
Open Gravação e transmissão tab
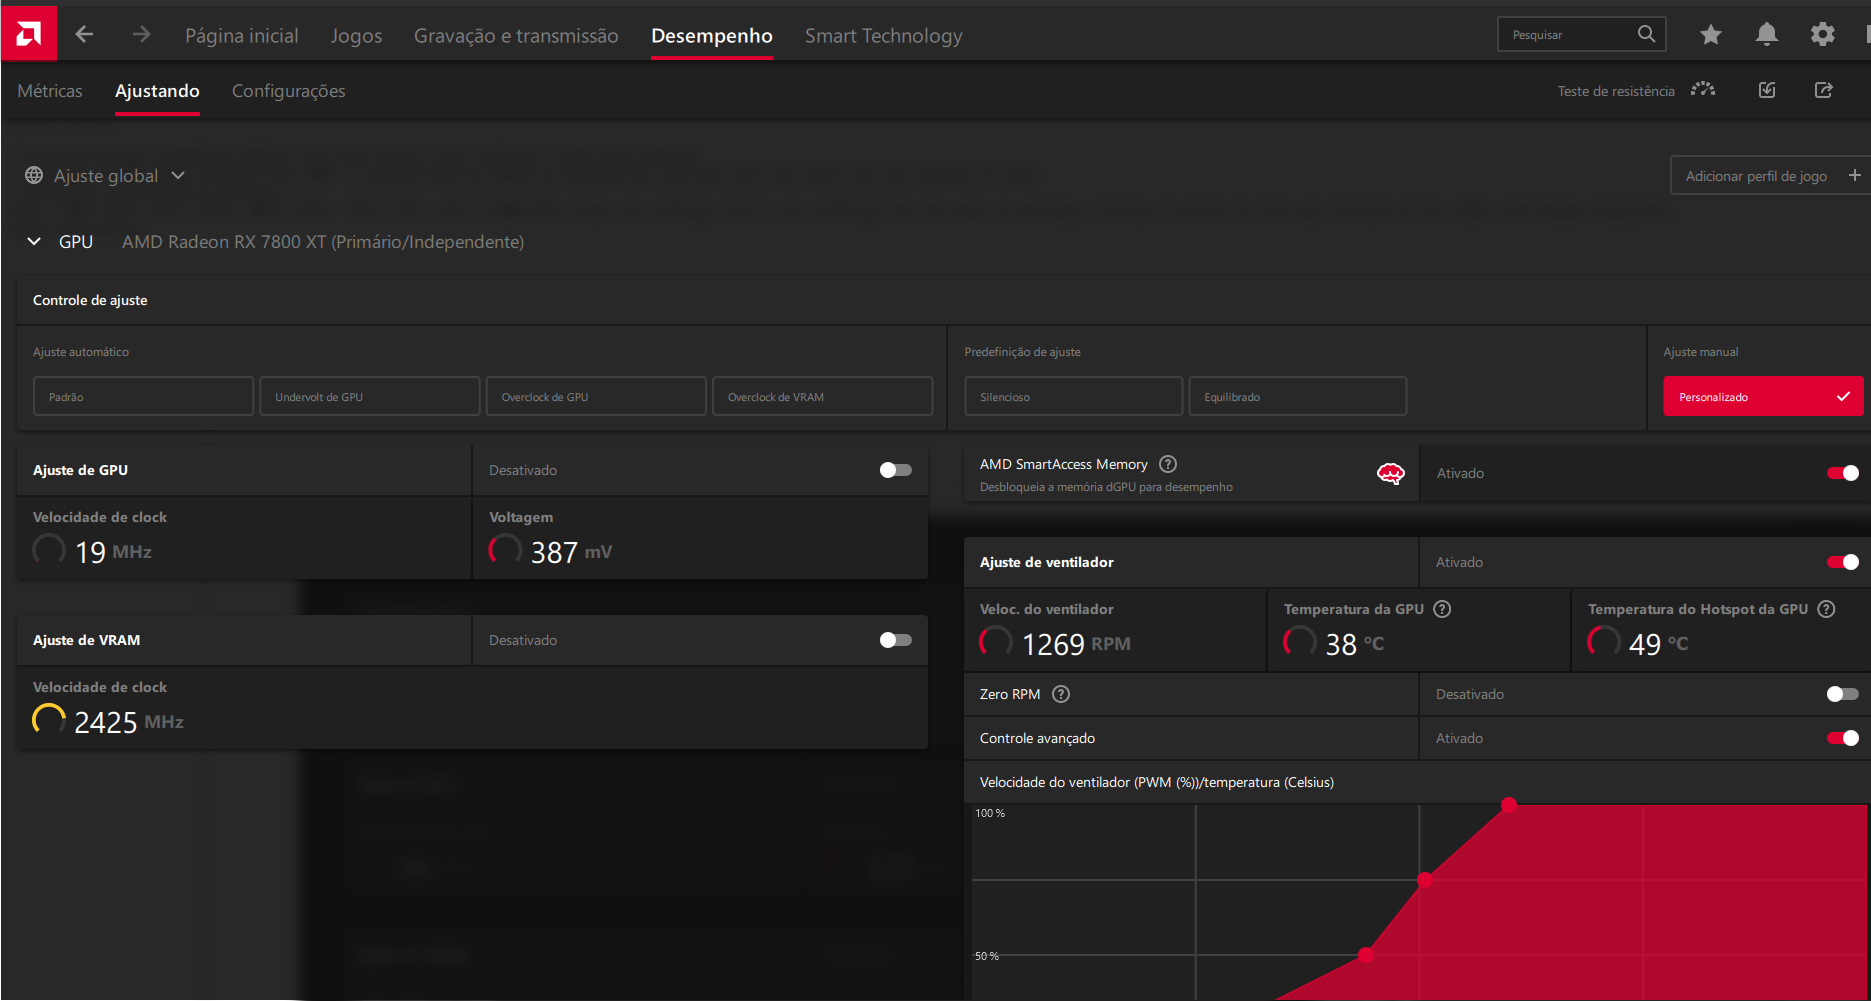coord(516,35)
